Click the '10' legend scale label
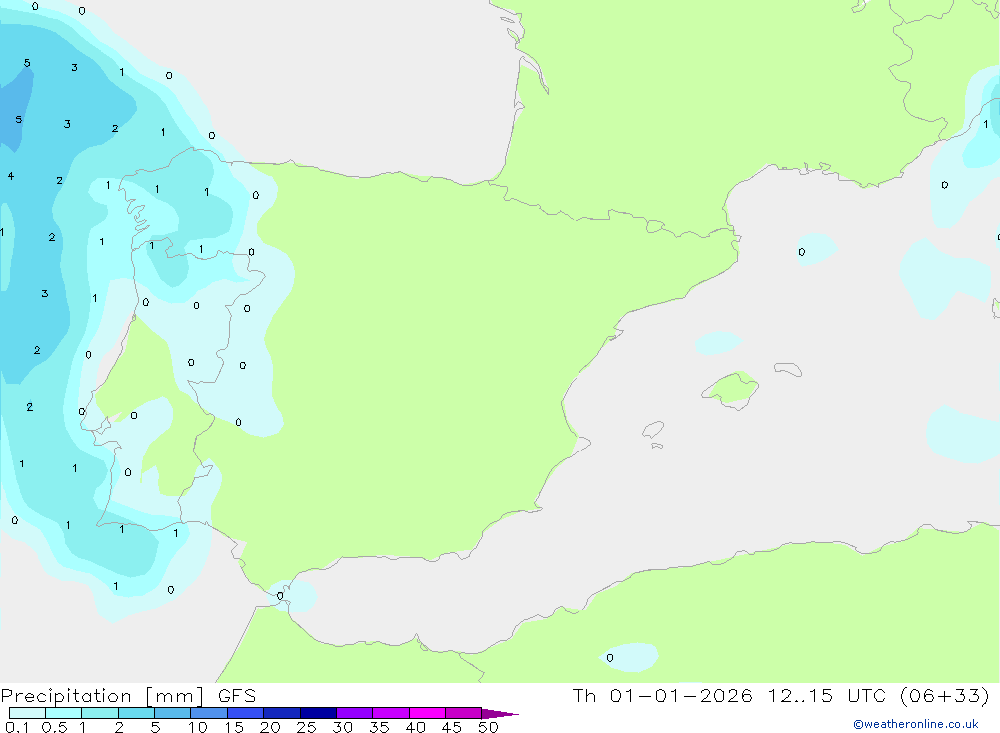This screenshot has width=1000, height=733. (x=197, y=727)
